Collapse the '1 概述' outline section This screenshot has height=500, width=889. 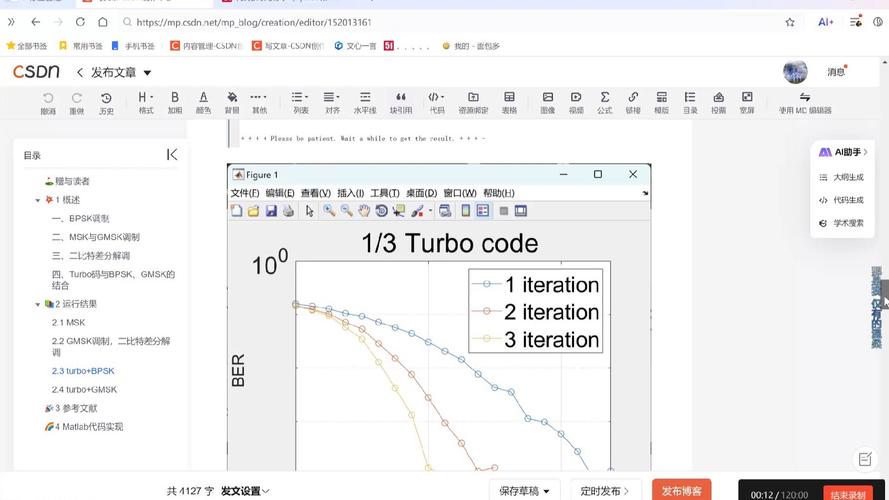click(38, 200)
